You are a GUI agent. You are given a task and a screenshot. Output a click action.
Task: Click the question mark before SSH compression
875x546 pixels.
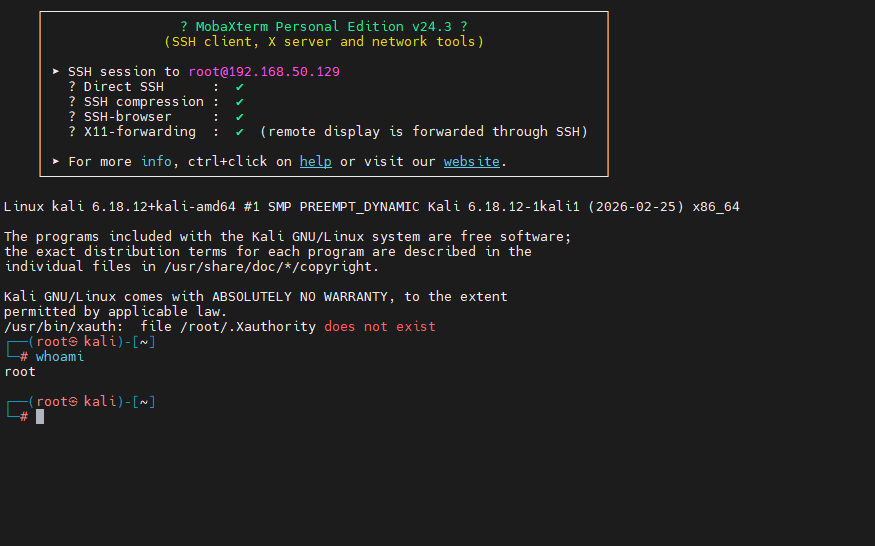[72, 102]
